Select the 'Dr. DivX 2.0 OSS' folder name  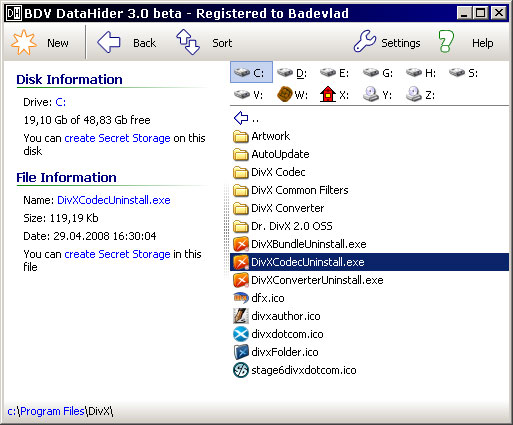point(292,226)
